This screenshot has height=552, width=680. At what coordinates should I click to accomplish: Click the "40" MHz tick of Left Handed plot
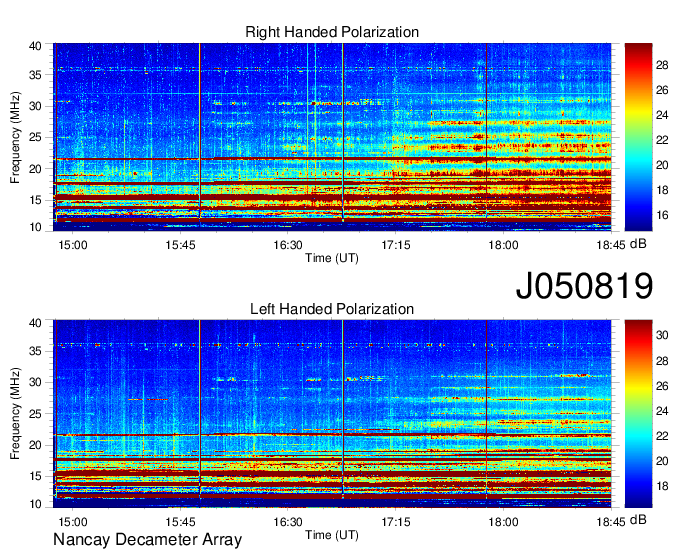pos(35,323)
